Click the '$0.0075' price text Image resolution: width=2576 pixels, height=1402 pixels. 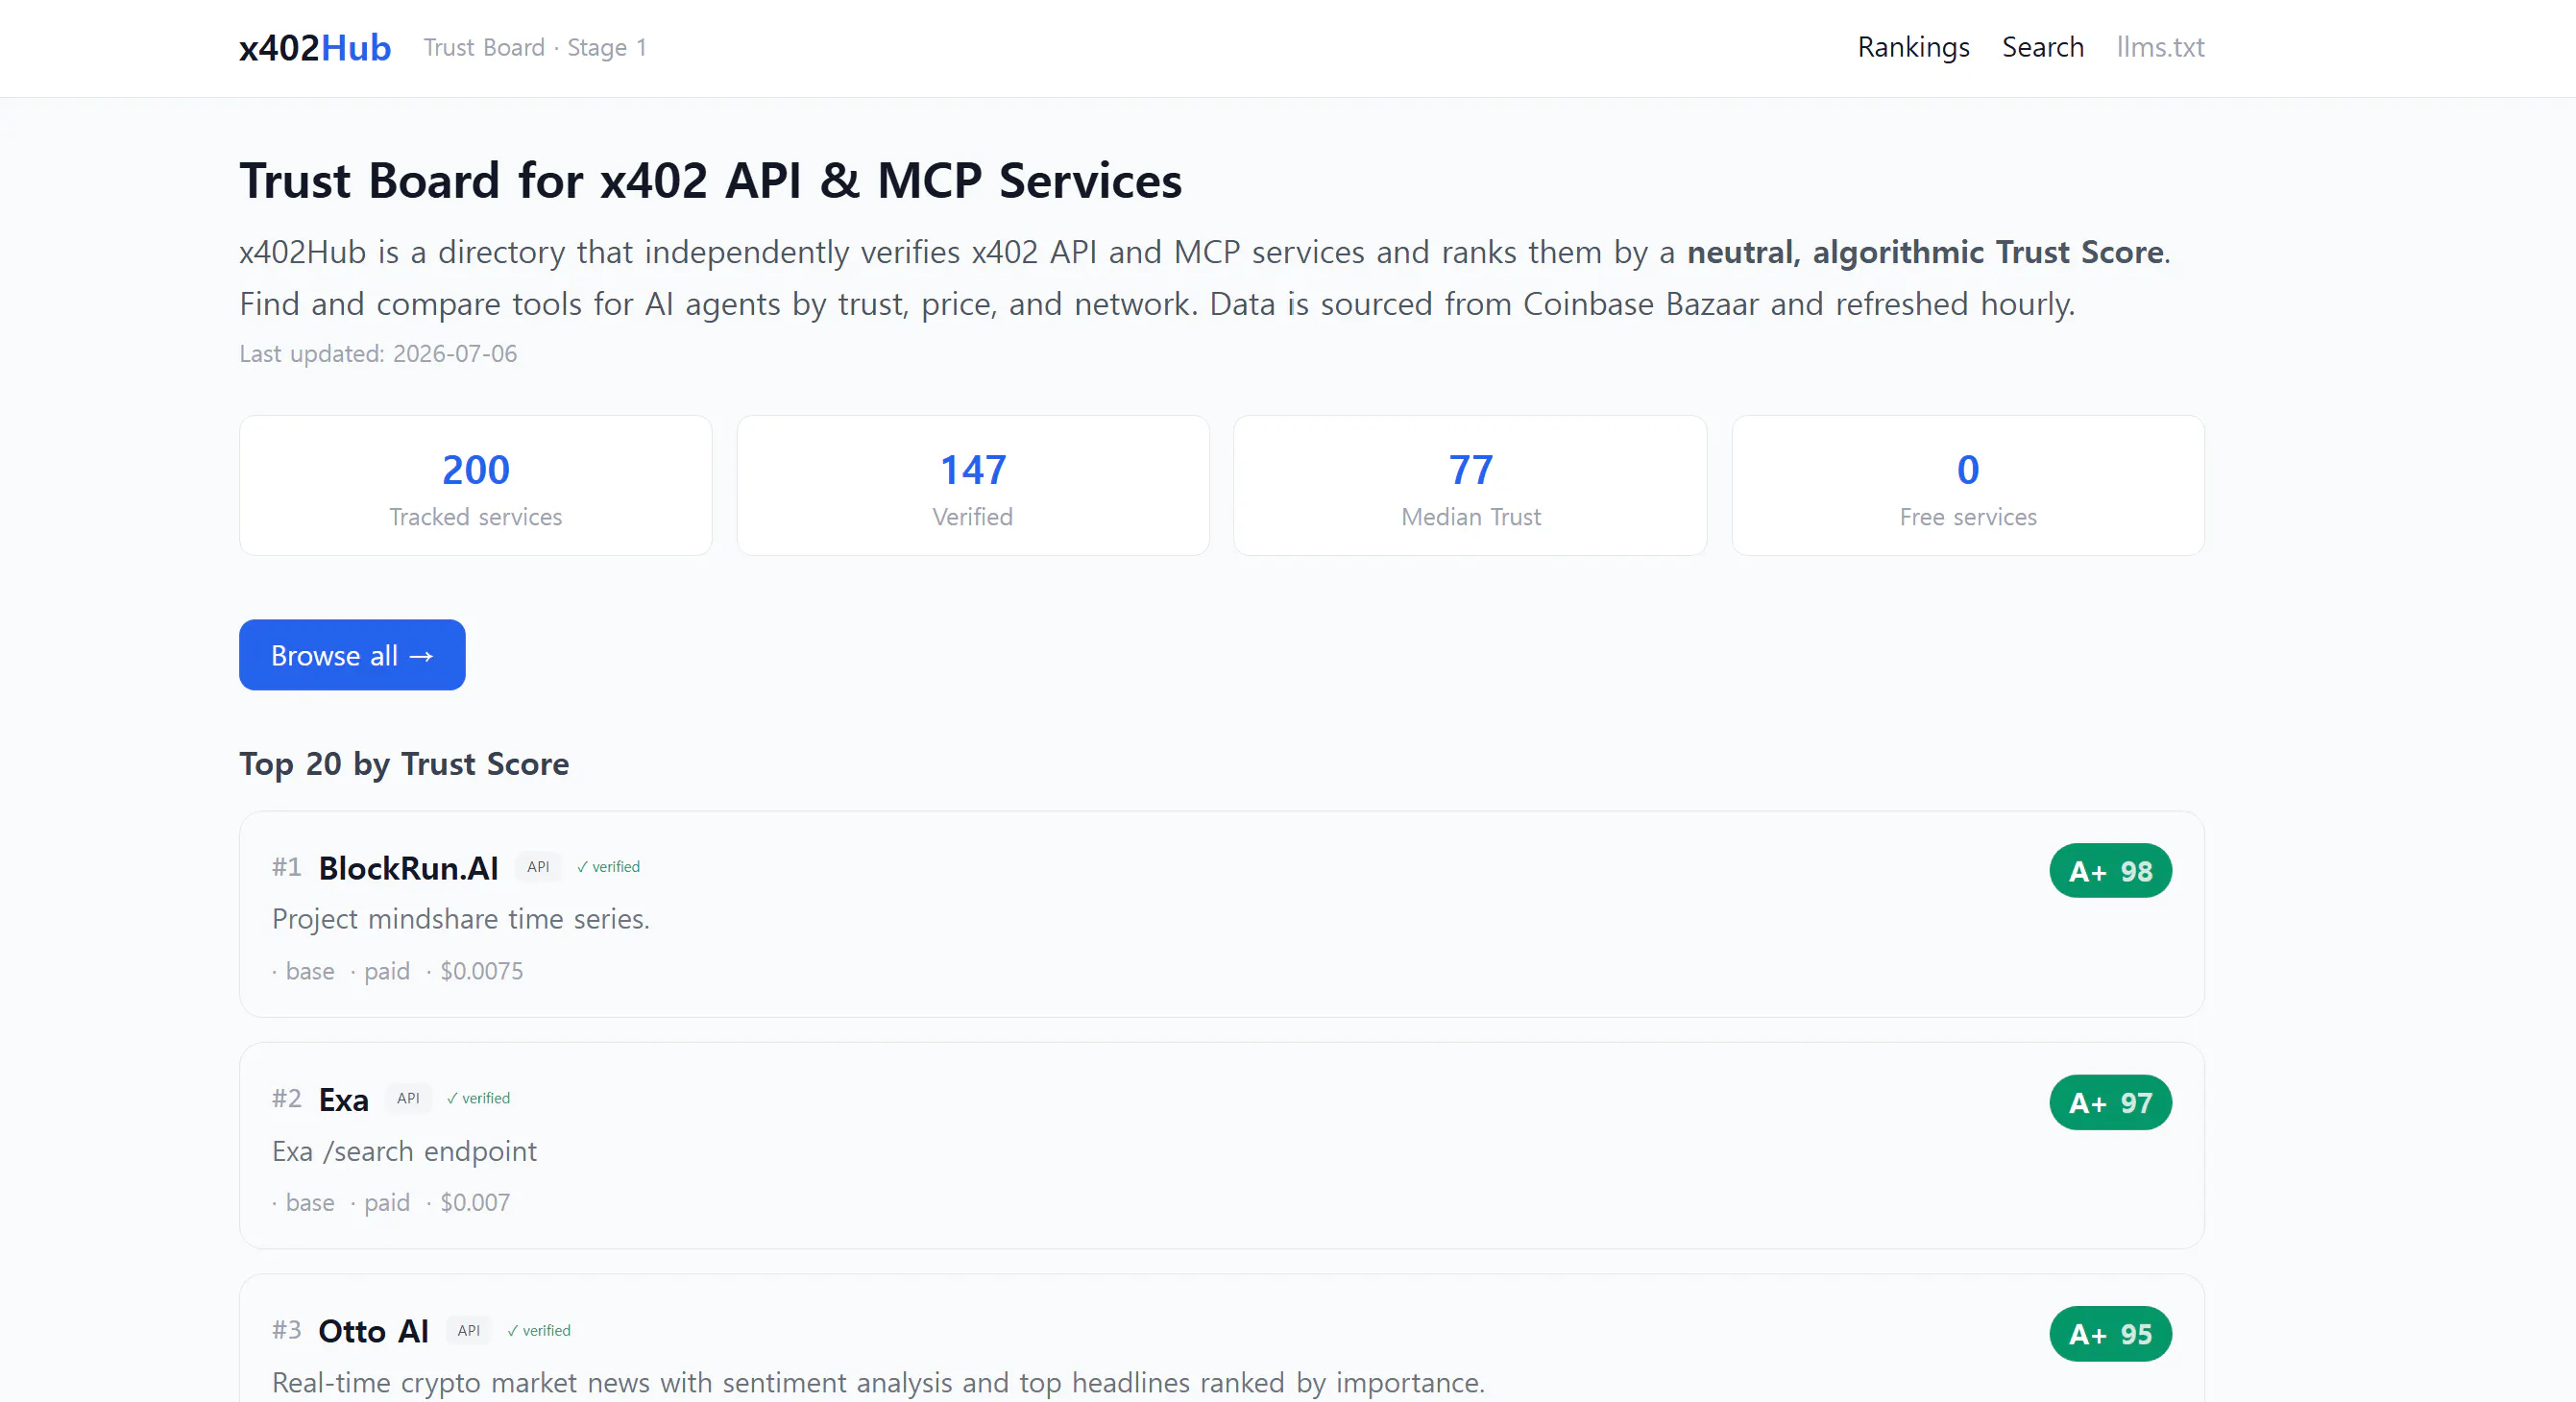[481, 971]
